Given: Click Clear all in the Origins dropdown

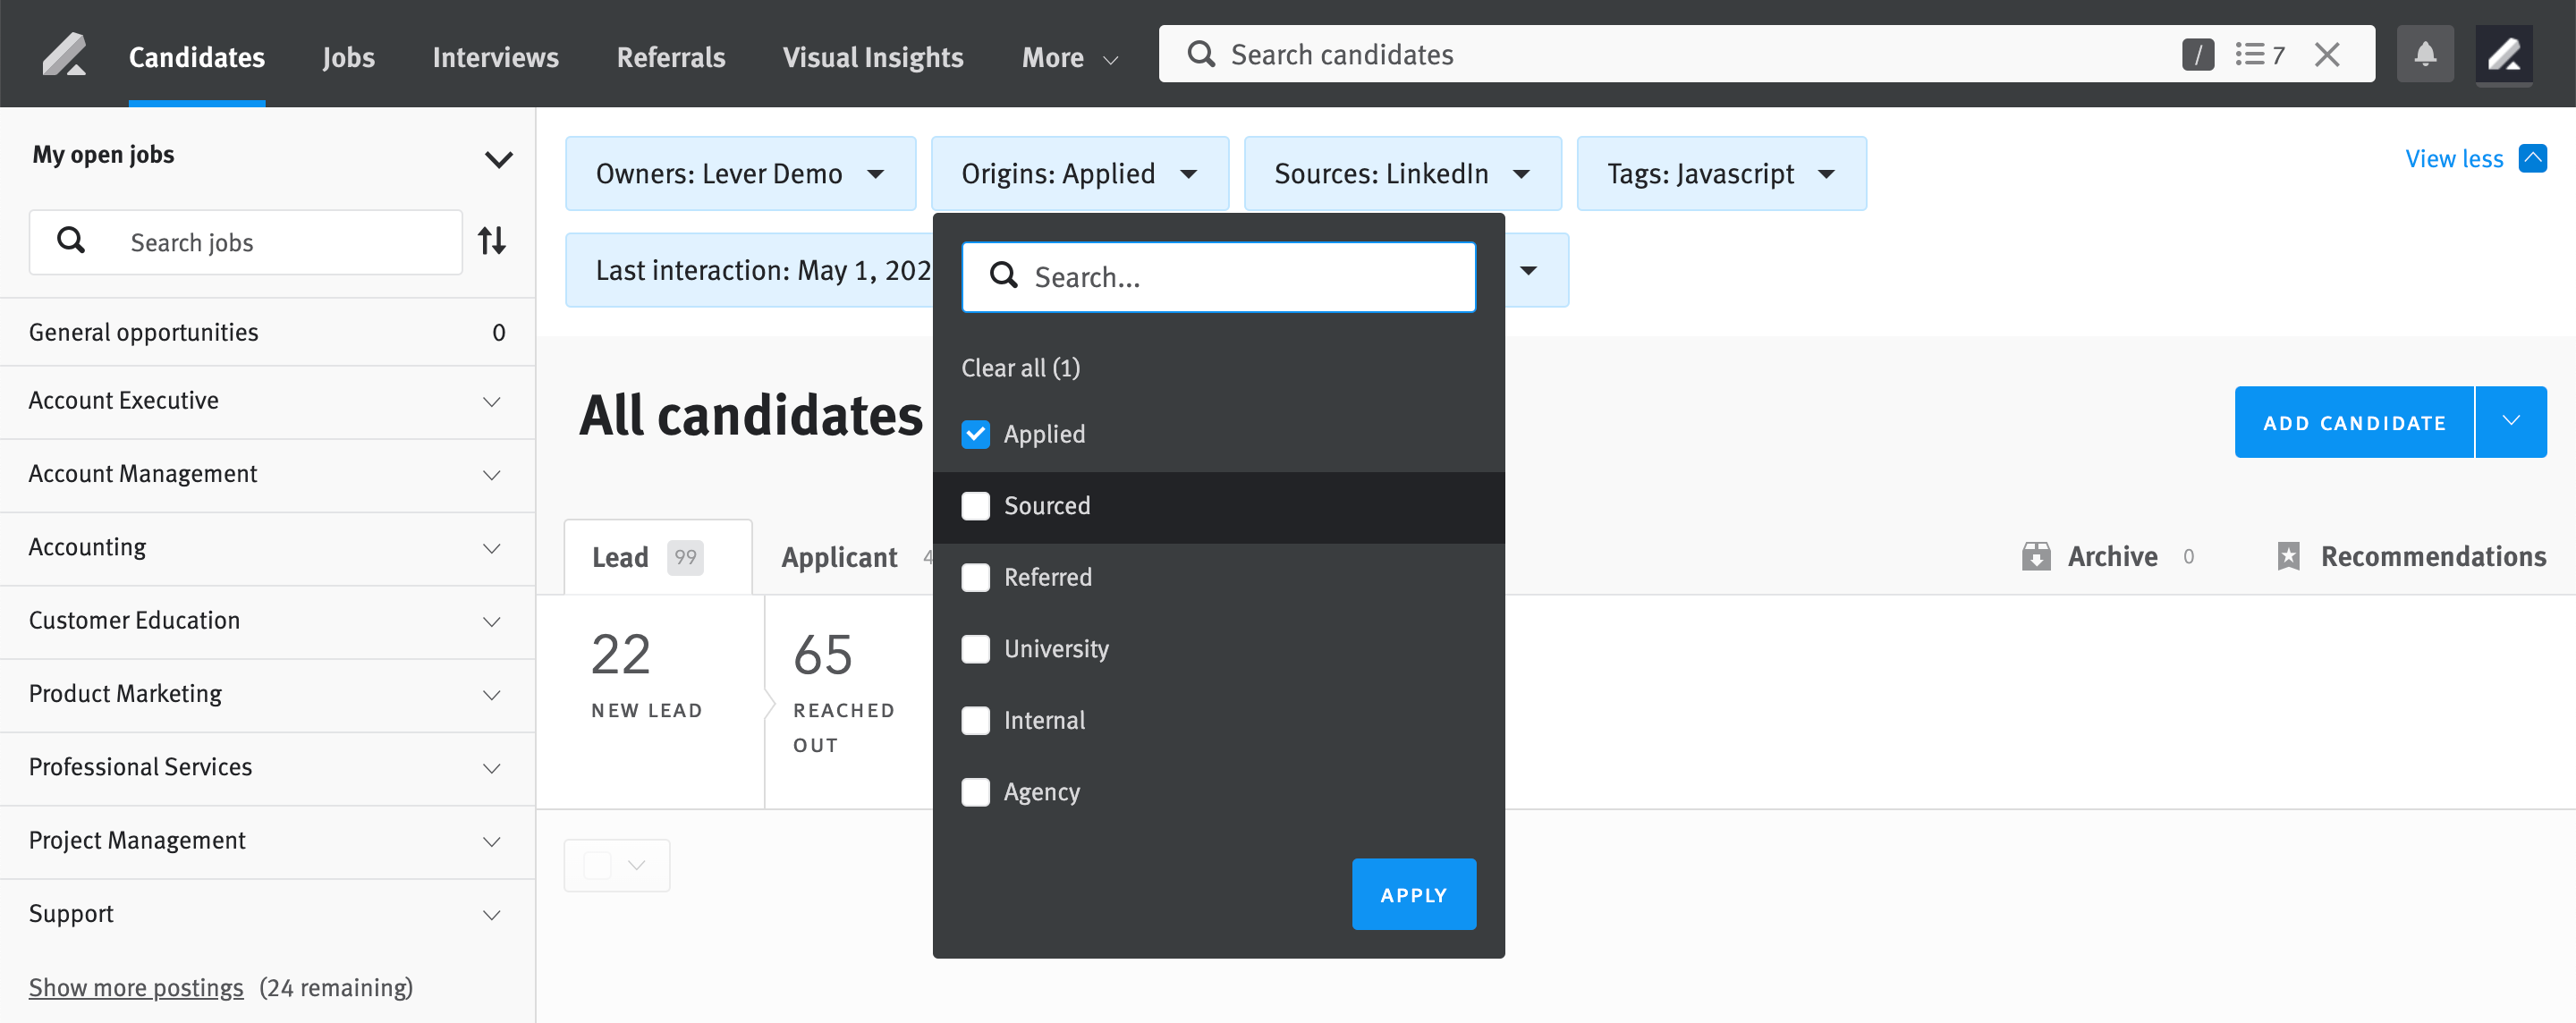Looking at the screenshot, I should coord(1020,367).
